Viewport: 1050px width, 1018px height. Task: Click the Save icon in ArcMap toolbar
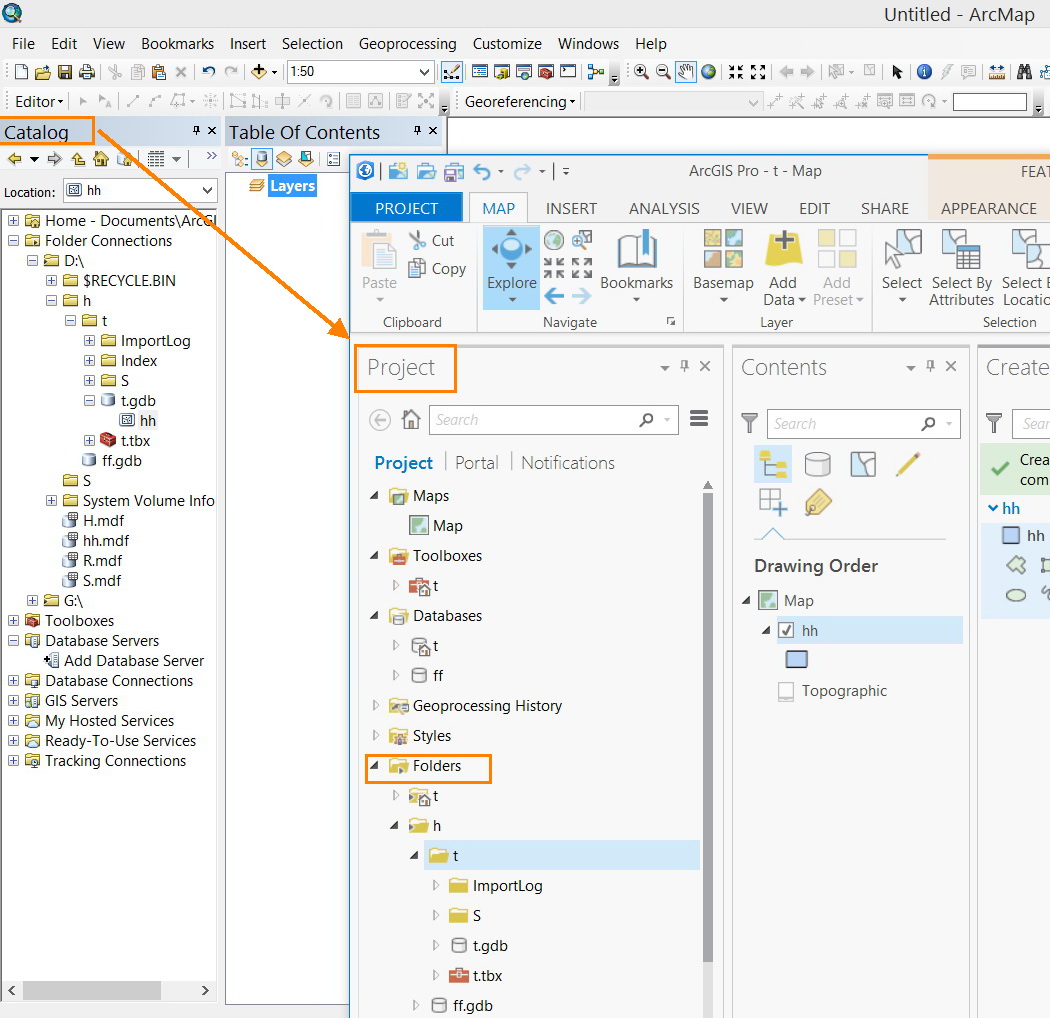[65, 72]
